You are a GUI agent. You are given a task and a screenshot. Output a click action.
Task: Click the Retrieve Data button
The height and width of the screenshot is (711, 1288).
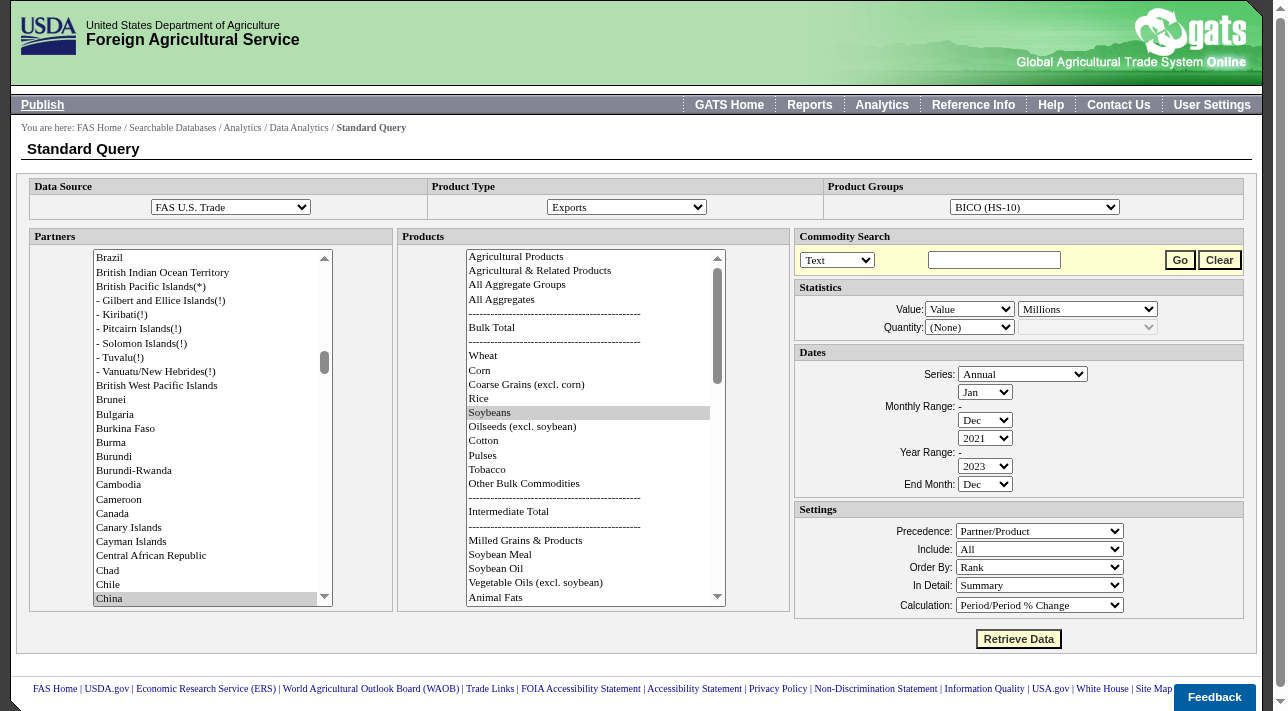[x=1018, y=639]
